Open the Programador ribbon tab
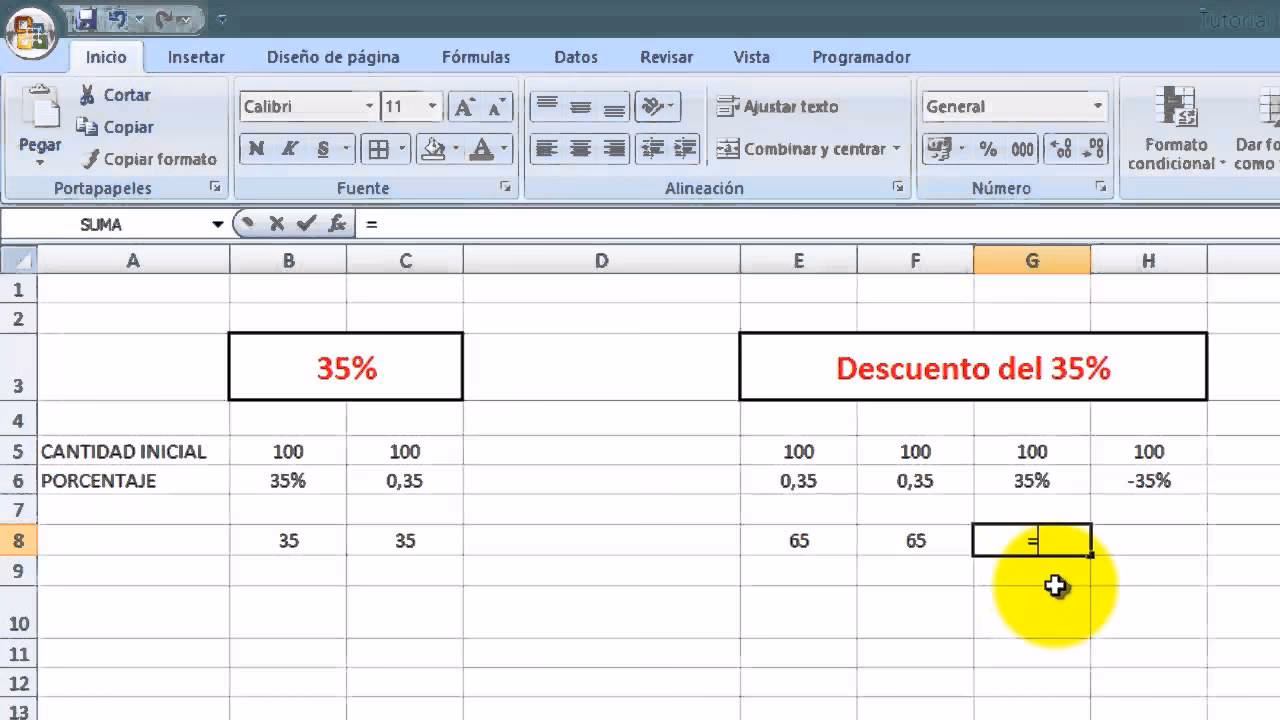 pyautogui.click(x=860, y=57)
